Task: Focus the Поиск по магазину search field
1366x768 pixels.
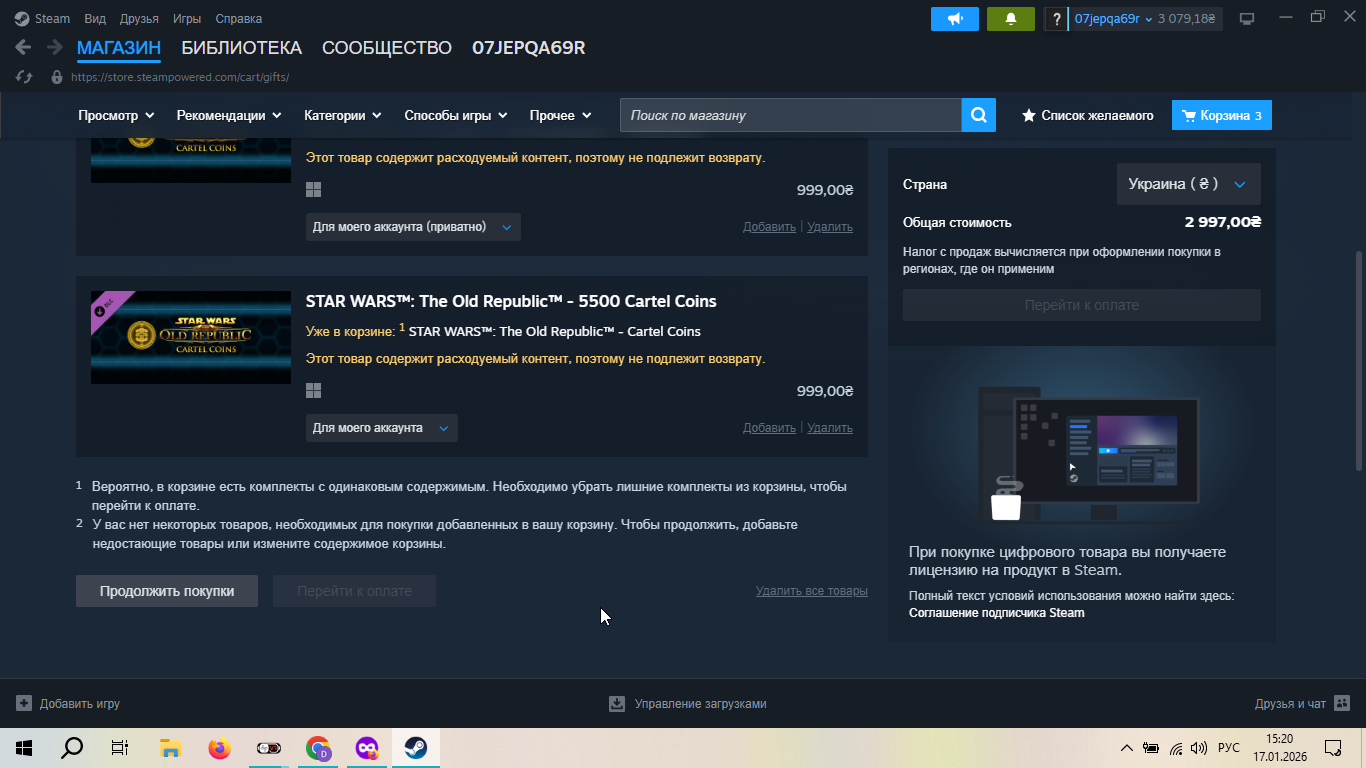Action: pyautogui.click(x=791, y=115)
